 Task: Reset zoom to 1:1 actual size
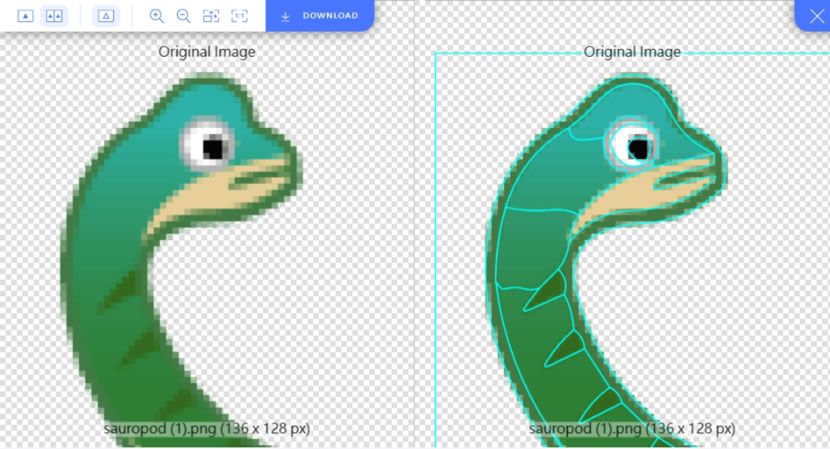tap(239, 16)
